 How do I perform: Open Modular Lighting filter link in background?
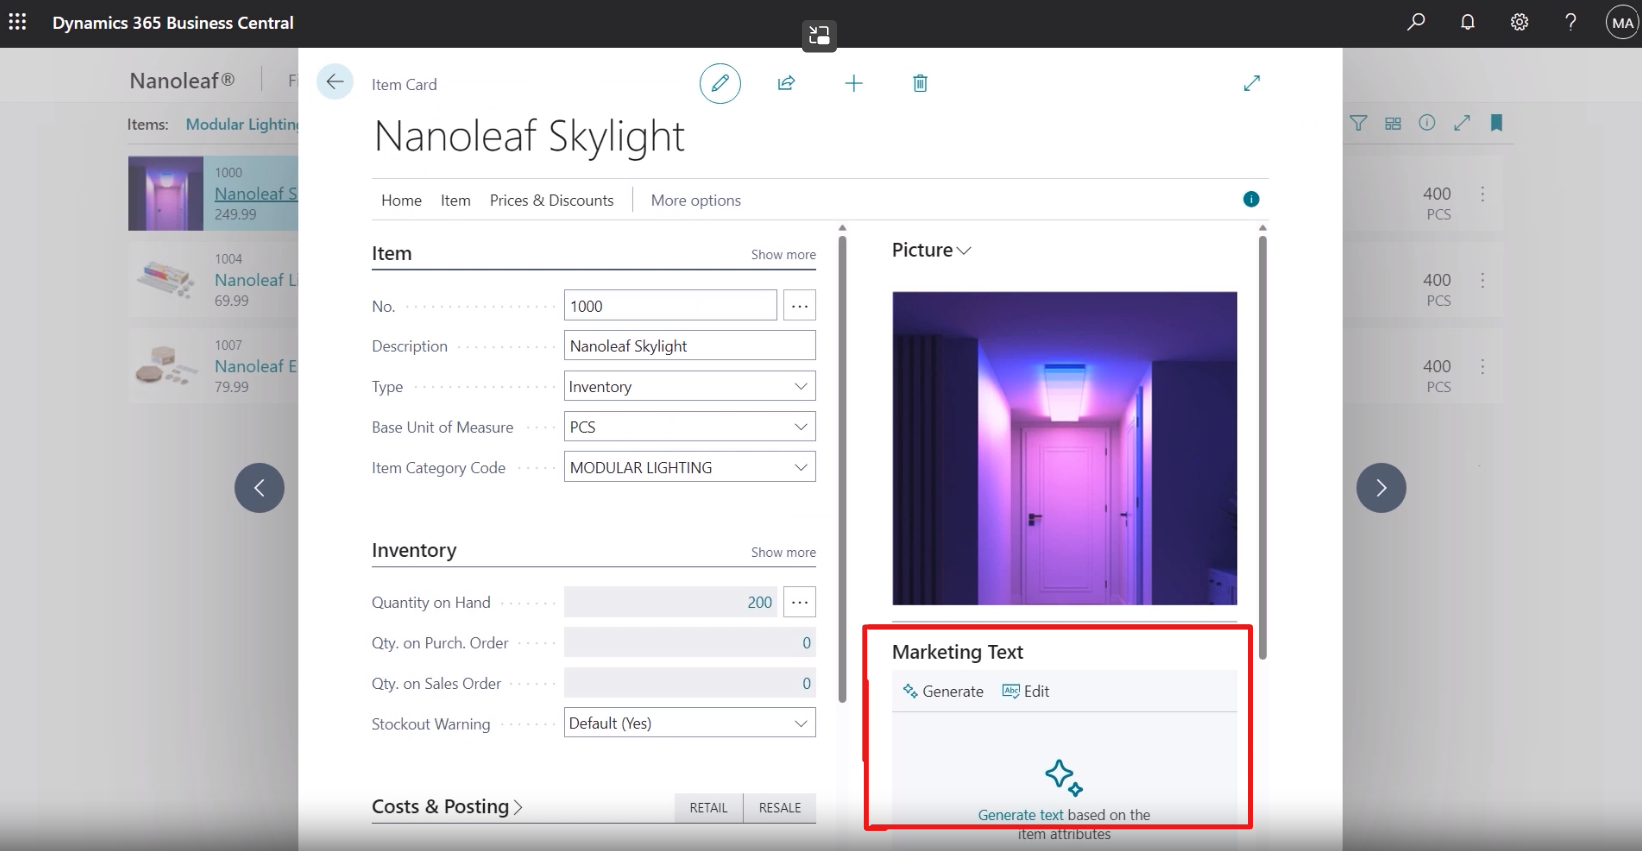coord(242,124)
